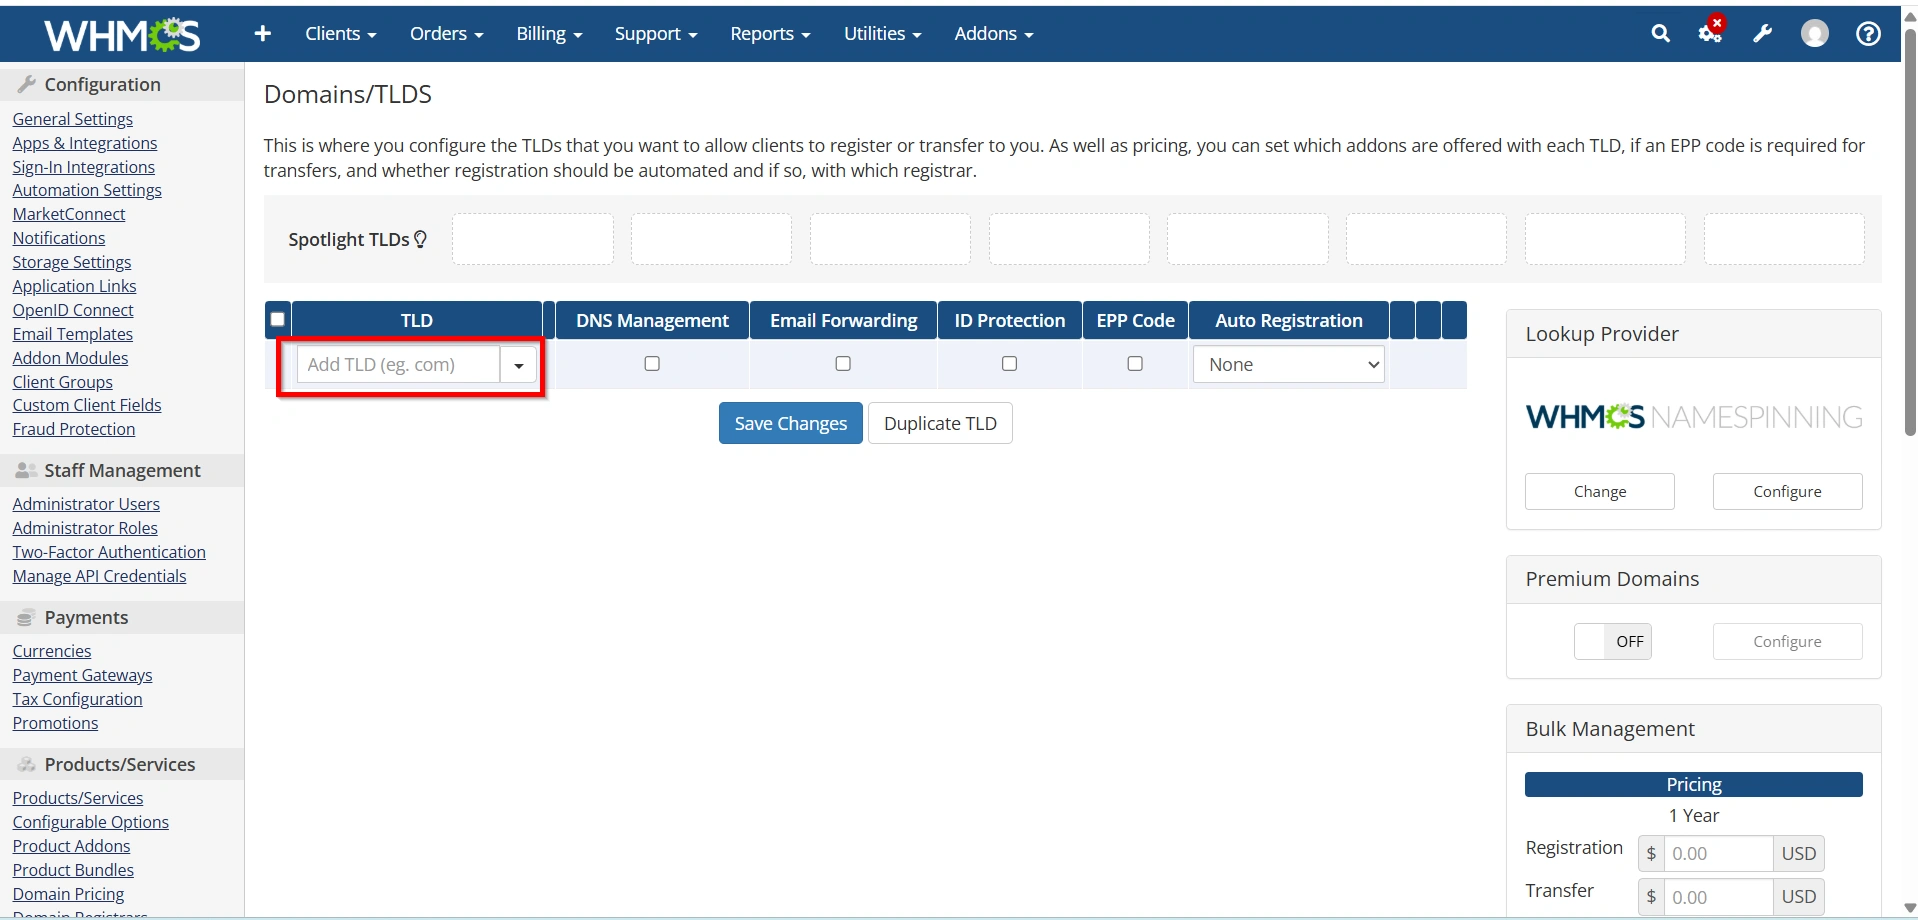1918x920 pixels.
Task: Click the Transfer price input field
Action: coord(1718,898)
